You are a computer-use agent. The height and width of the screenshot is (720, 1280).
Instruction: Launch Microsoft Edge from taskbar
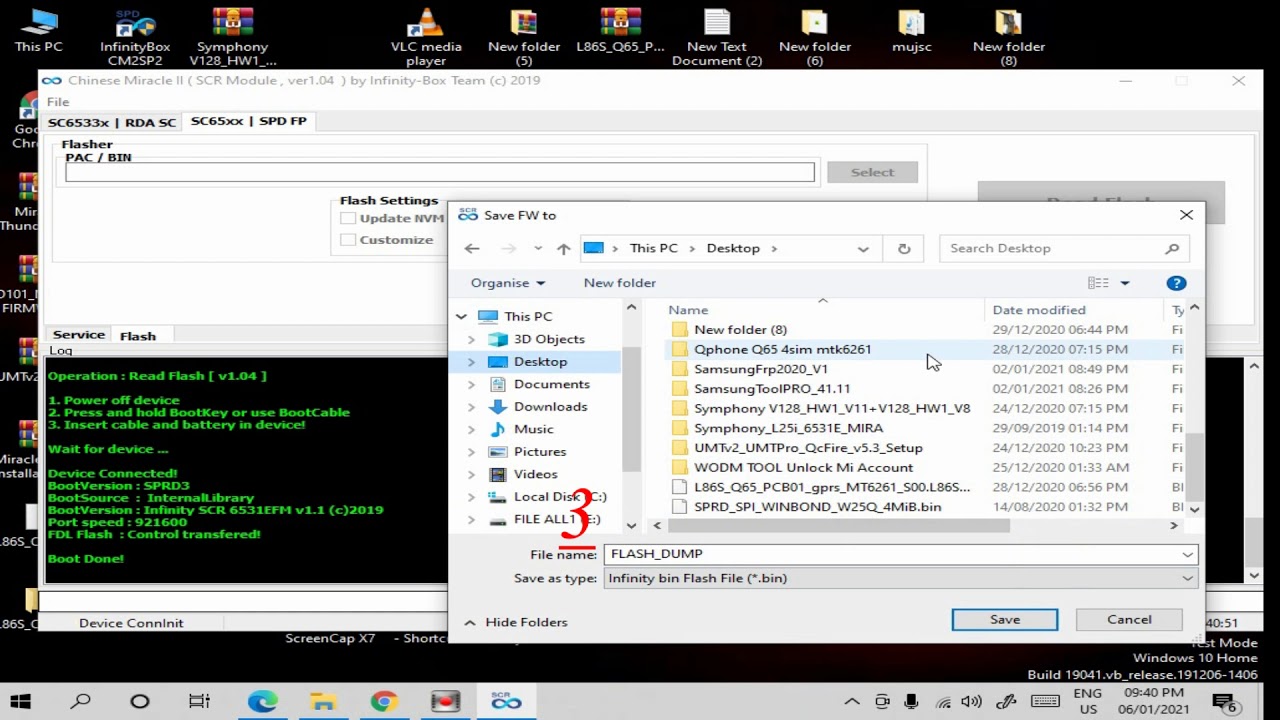262,702
